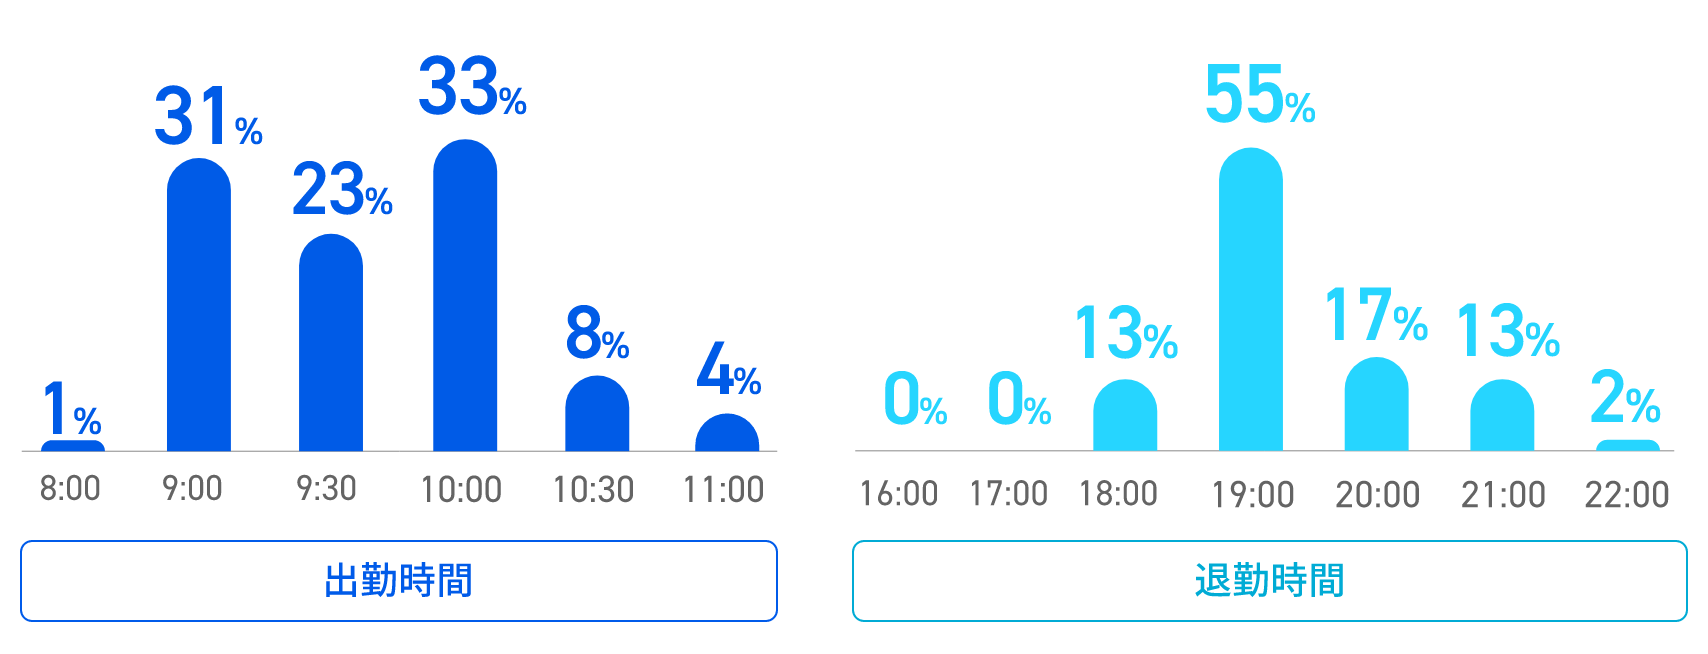
Task: Click the 出勤時間 button
Action: (x=399, y=581)
